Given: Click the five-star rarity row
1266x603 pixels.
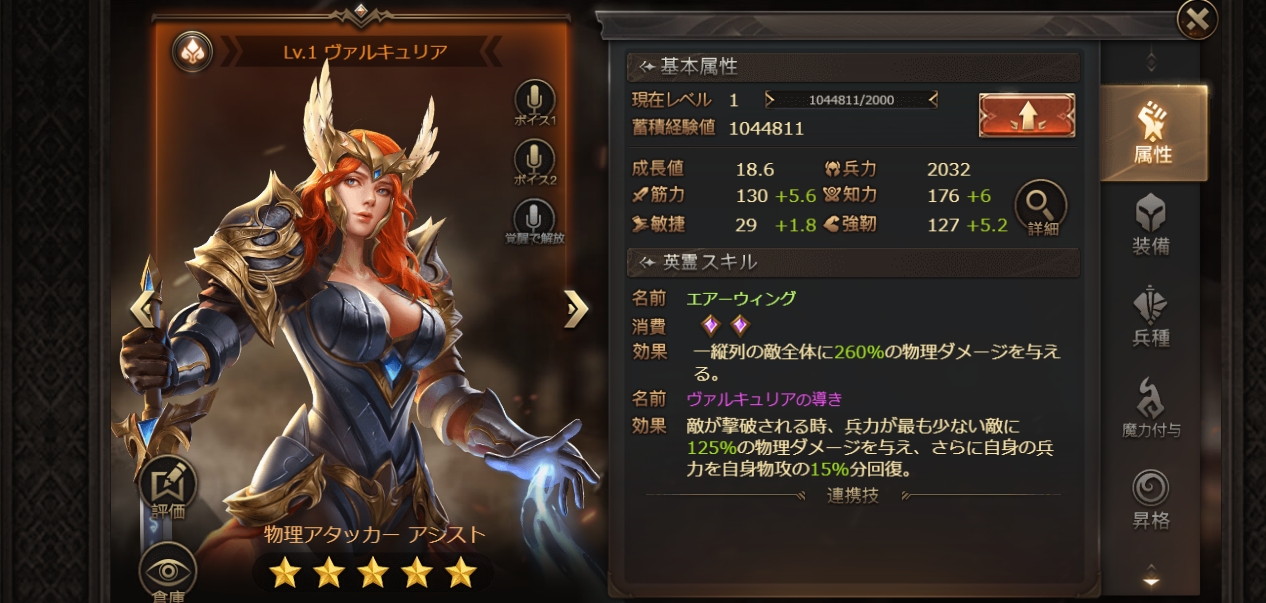Looking at the screenshot, I should (373, 573).
